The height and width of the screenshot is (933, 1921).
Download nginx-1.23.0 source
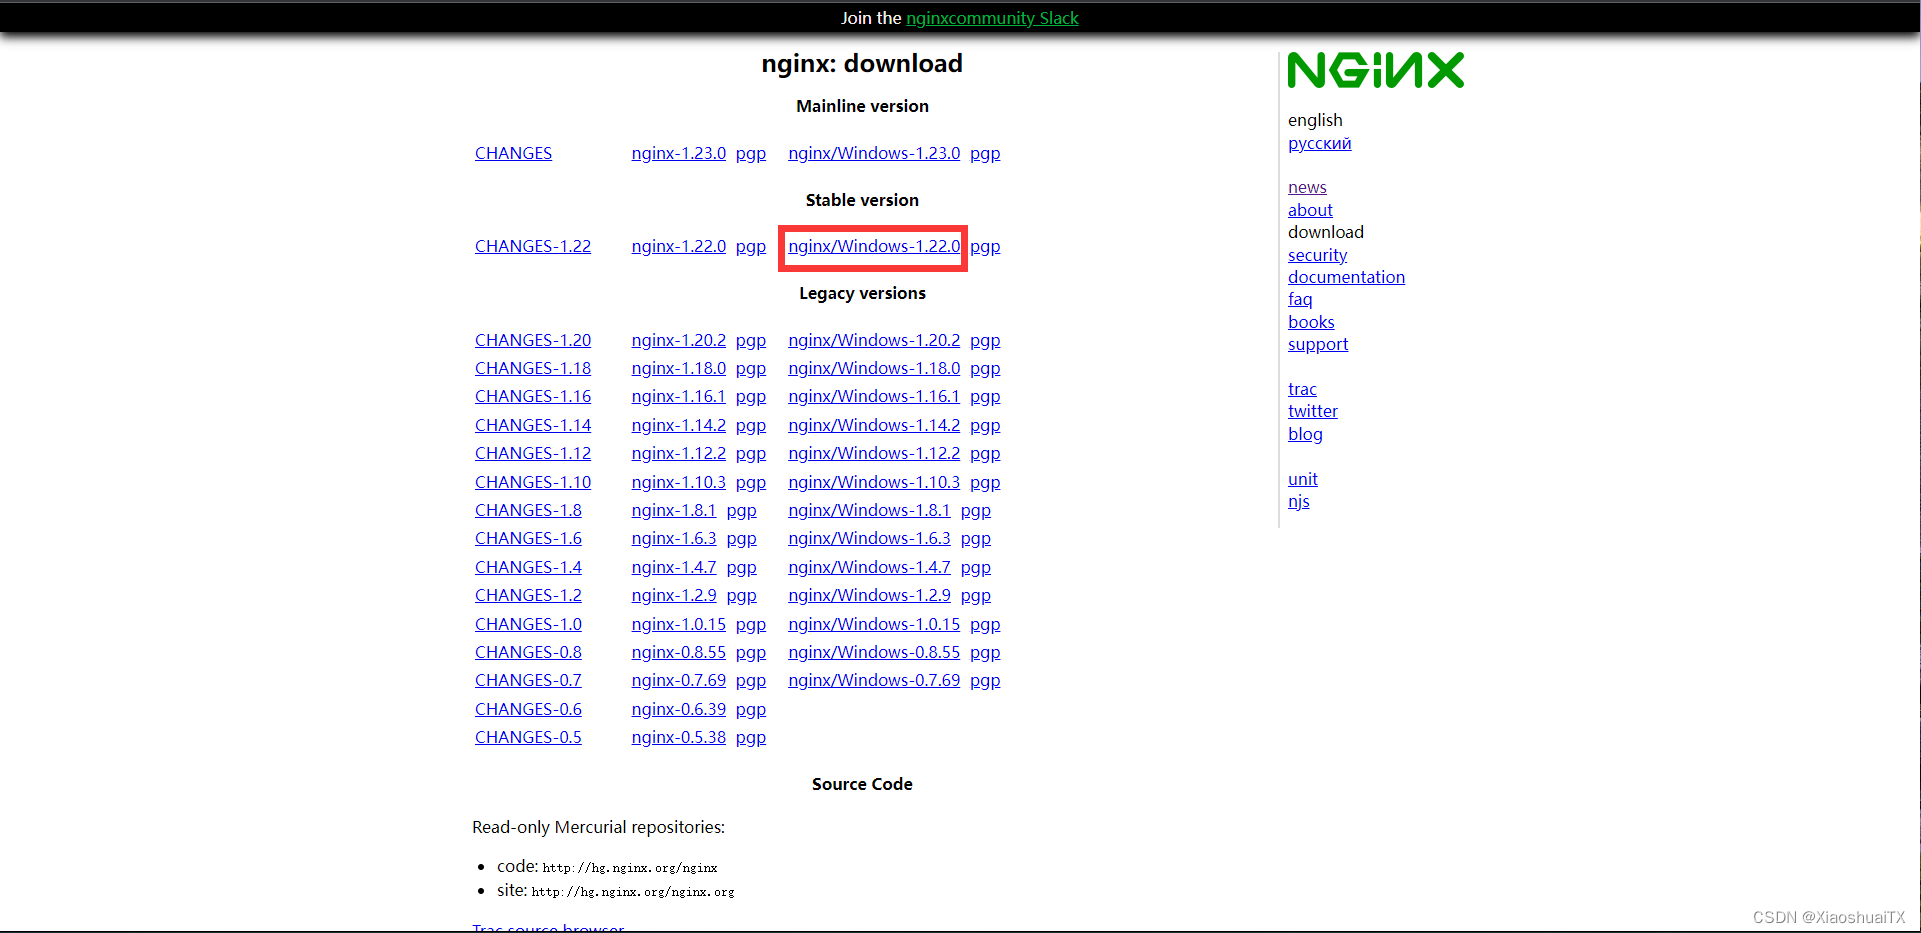click(678, 153)
